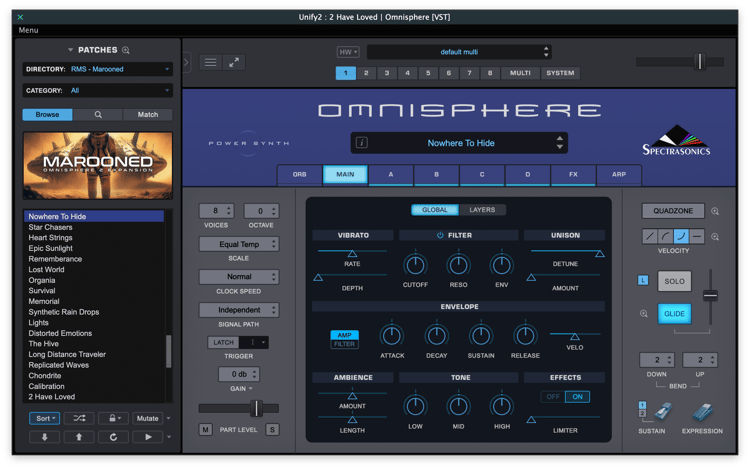This screenshot has height=469, width=750.
Task: Open the DIRECTORY dropdown
Action: pyautogui.click(x=98, y=69)
